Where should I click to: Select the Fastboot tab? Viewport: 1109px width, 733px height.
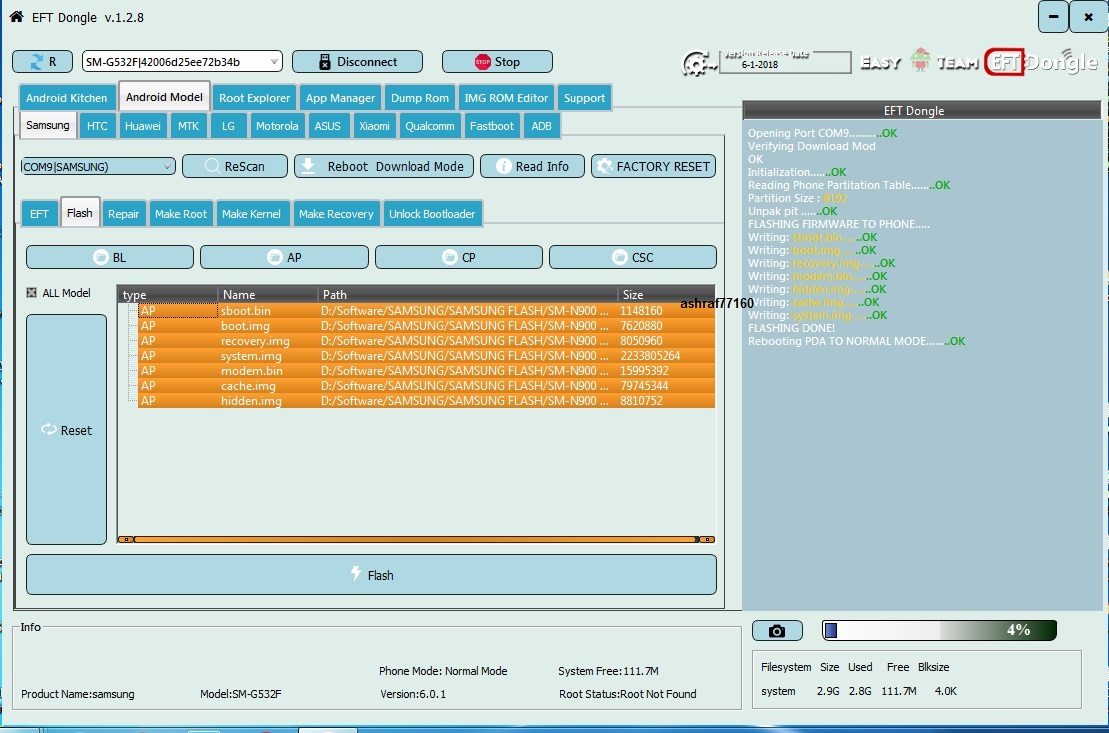(x=492, y=126)
